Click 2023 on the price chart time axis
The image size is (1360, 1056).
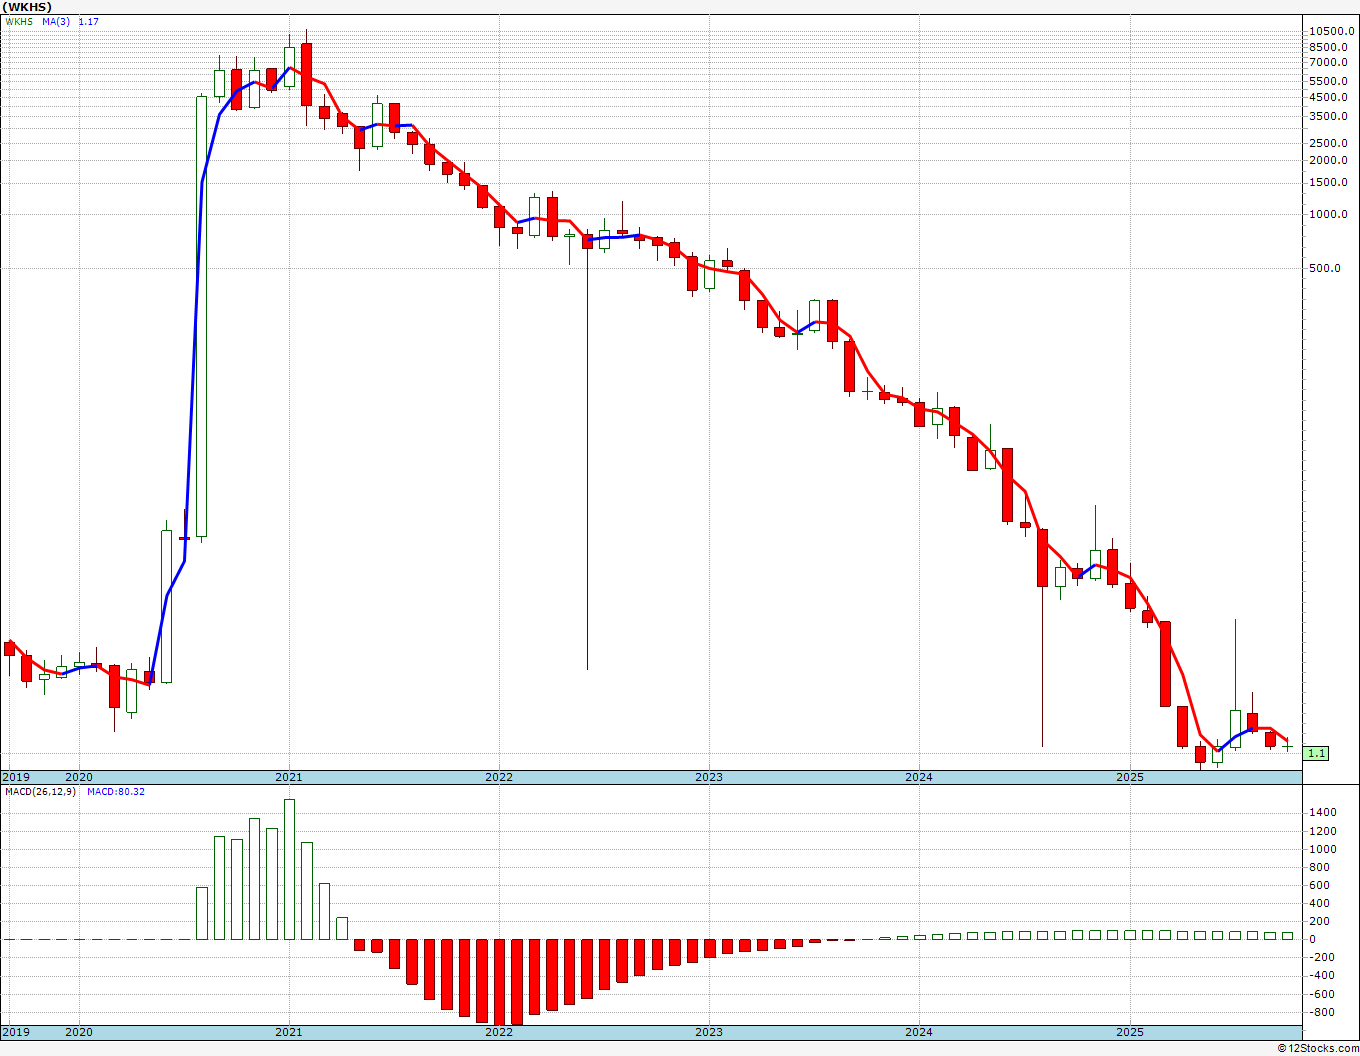[709, 777]
